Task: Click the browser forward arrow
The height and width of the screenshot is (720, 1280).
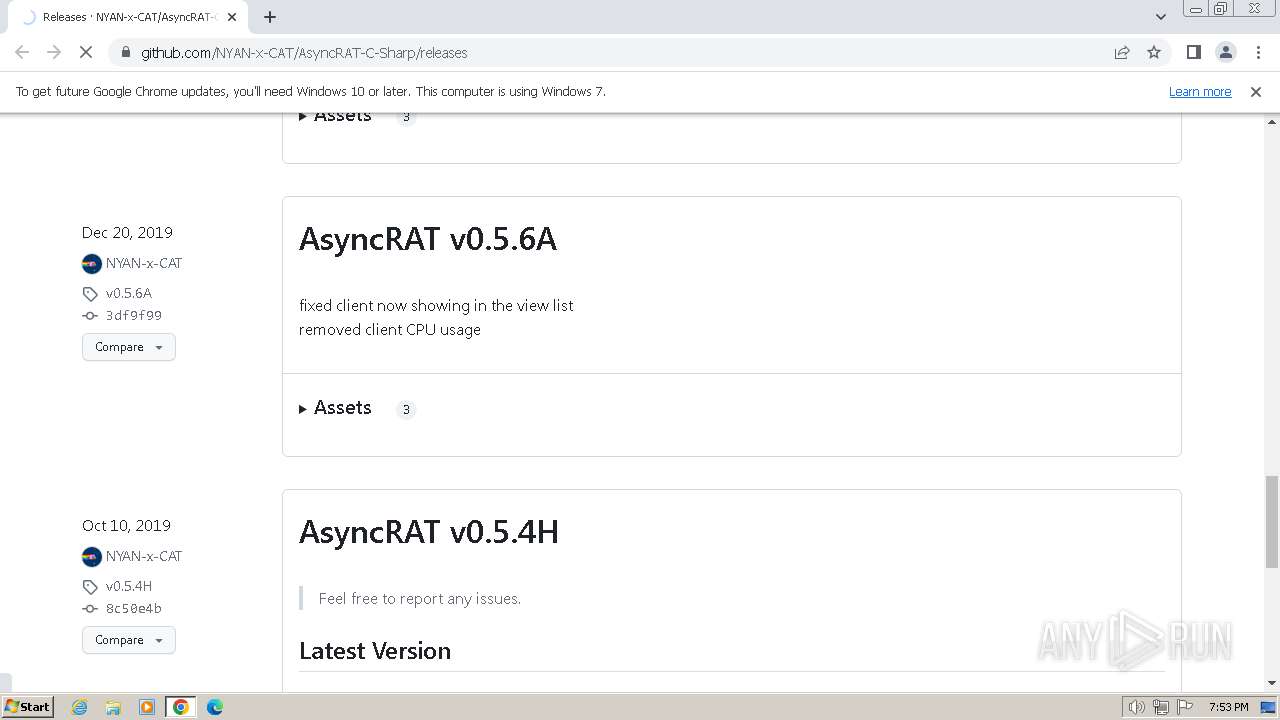Action: point(54,52)
